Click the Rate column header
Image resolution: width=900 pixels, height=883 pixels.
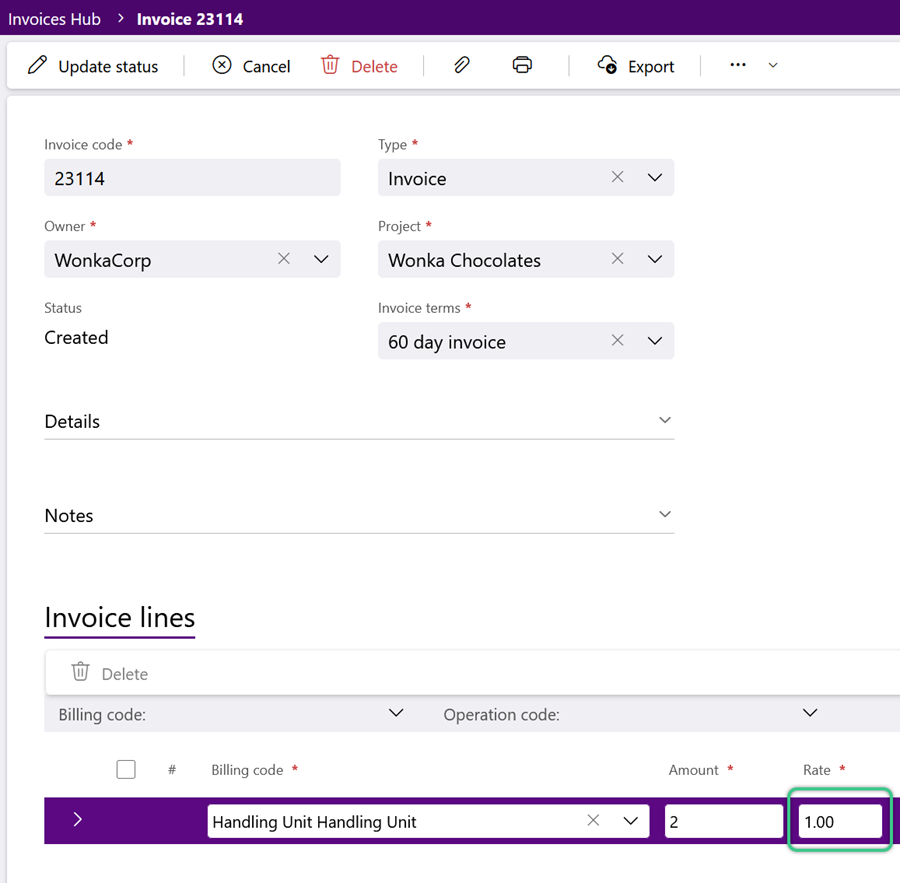pyautogui.click(x=817, y=770)
